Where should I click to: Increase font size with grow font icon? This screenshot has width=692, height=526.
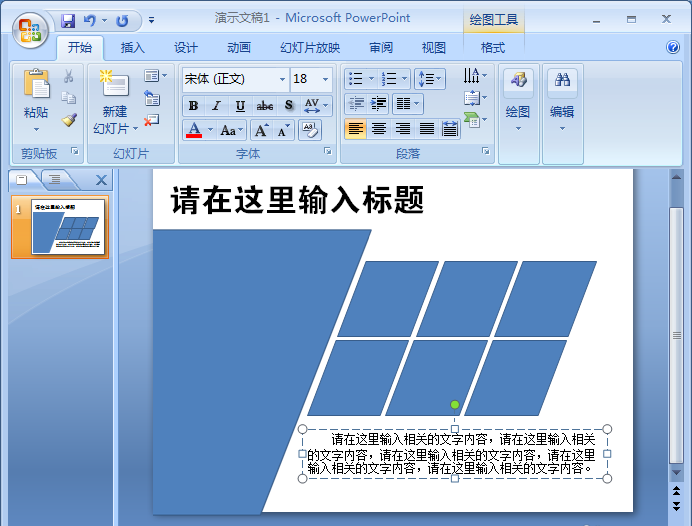point(260,130)
